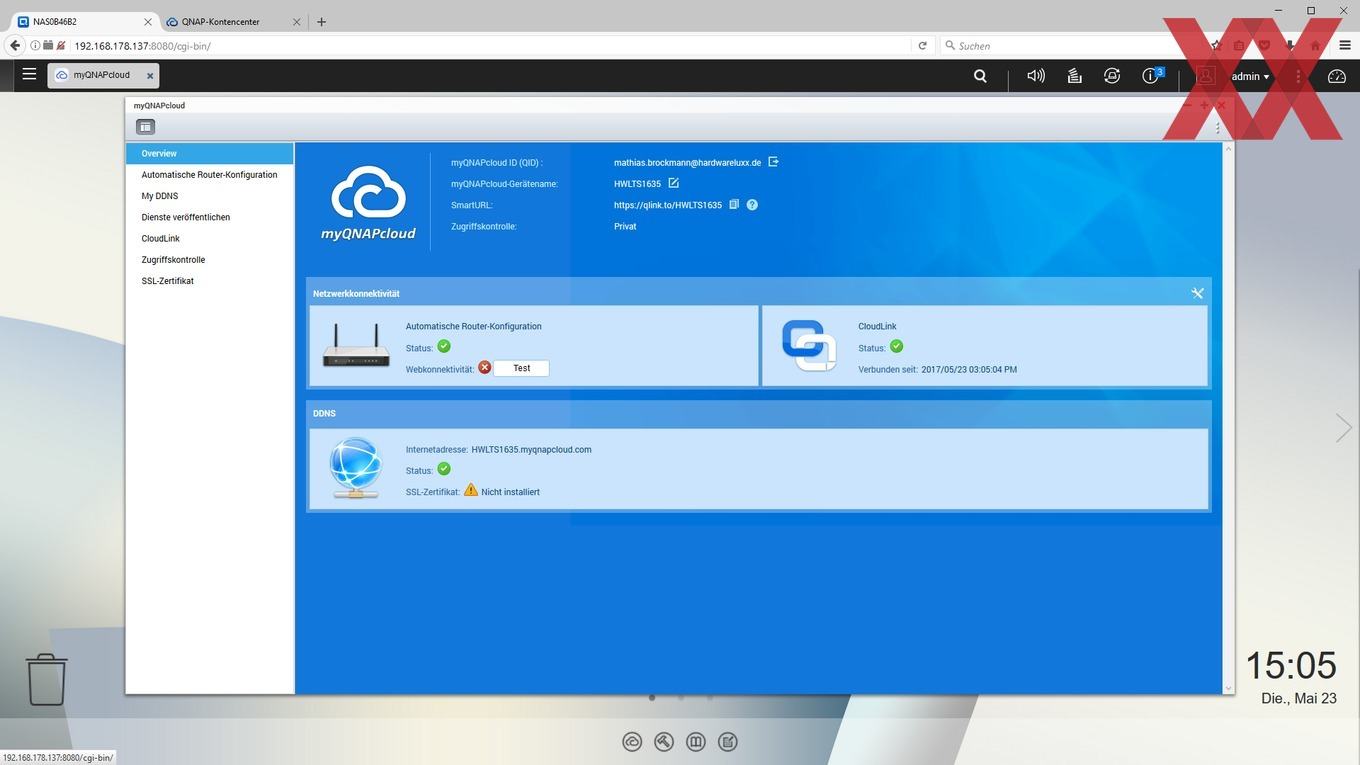Click the DDNS globe icon
Screen dimensions: 1360x765
click(355, 468)
